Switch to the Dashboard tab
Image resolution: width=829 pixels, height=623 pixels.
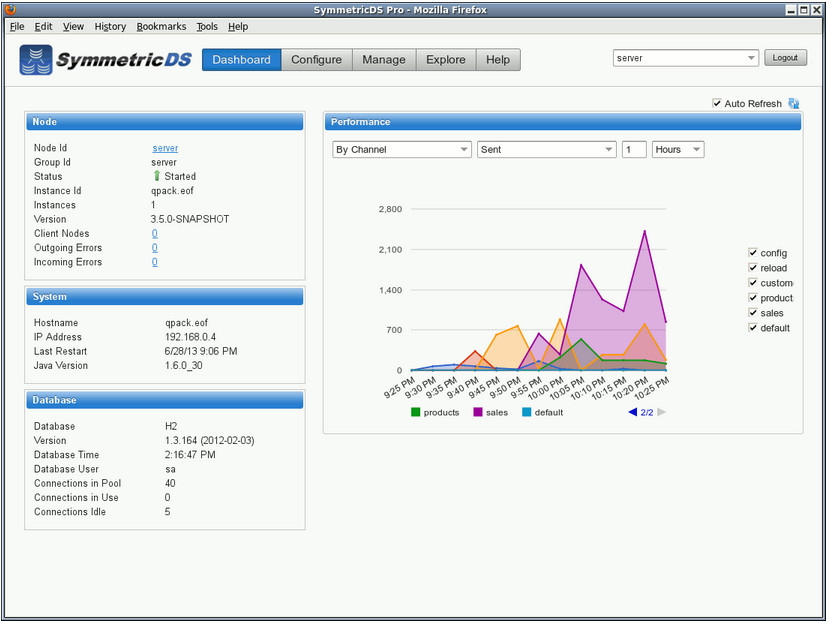(242, 60)
